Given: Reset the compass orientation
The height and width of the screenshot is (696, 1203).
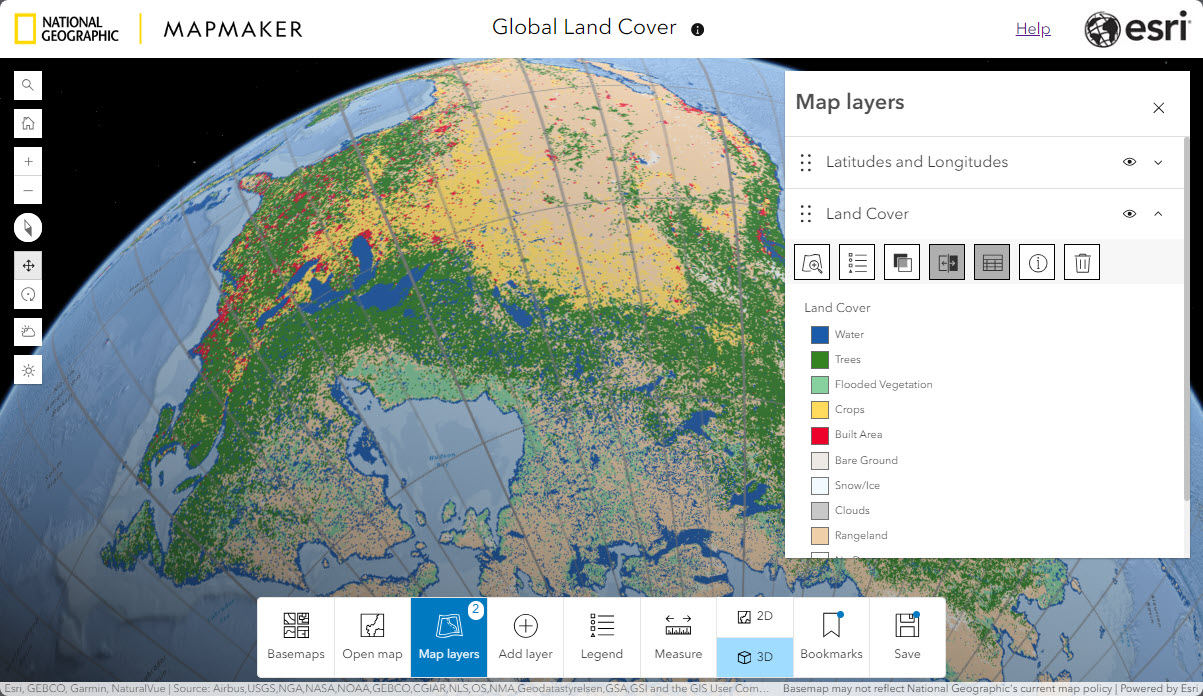Looking at the screenshot, I should tap(28, 228).
